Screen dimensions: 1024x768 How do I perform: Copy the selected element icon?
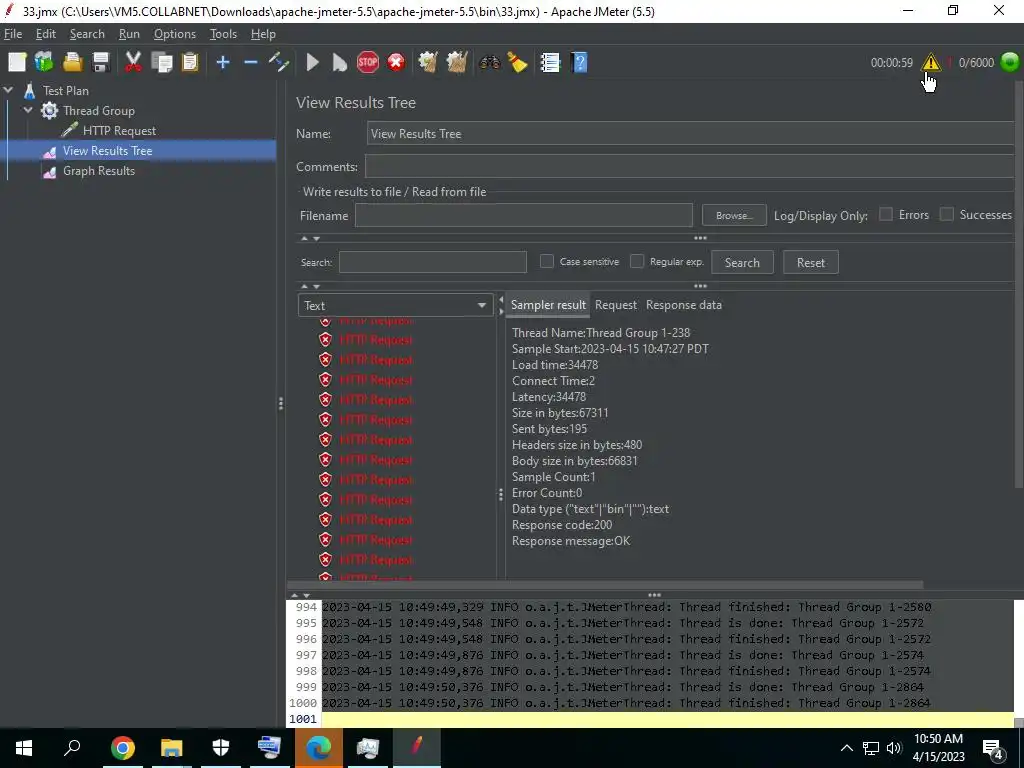[x=161, y=63]
